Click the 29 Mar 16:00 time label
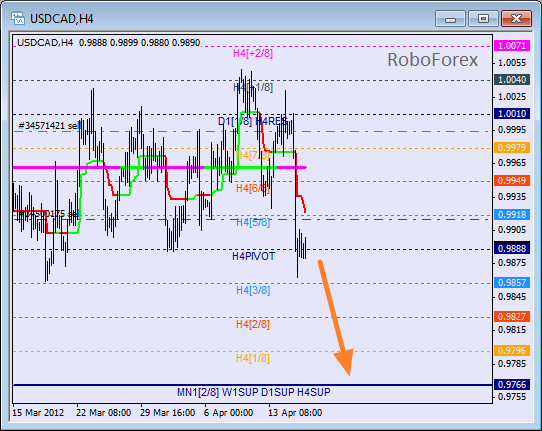 pyautogui.click(x=167, y=413)
